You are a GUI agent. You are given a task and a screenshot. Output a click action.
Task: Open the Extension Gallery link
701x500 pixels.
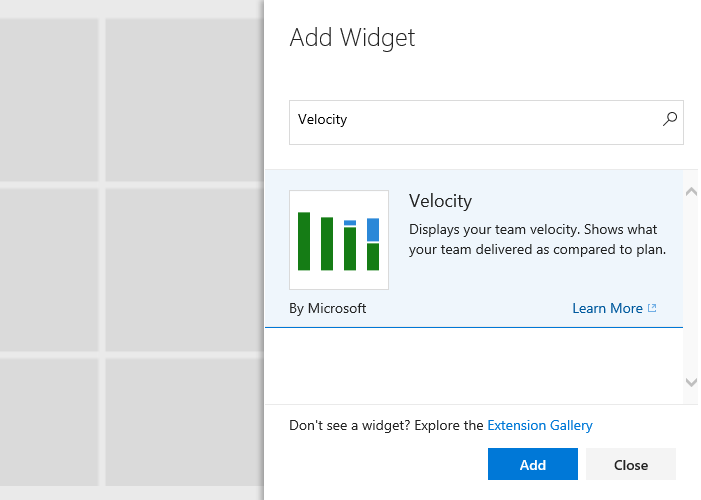[540, 425]
